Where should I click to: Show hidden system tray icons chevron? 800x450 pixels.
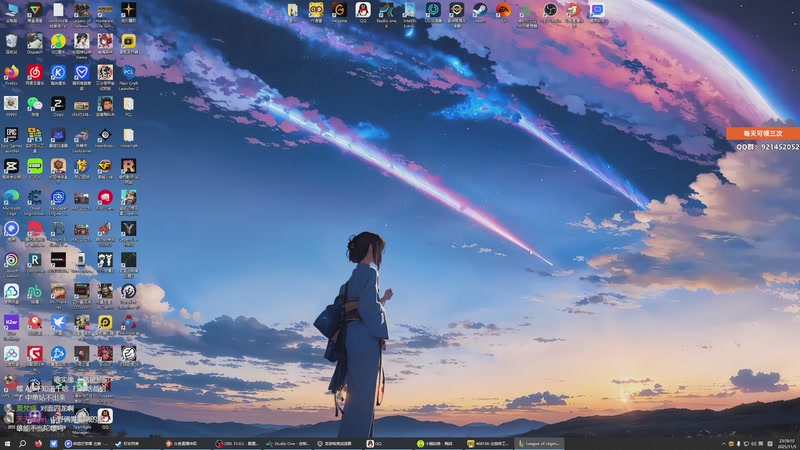[723, 444]
